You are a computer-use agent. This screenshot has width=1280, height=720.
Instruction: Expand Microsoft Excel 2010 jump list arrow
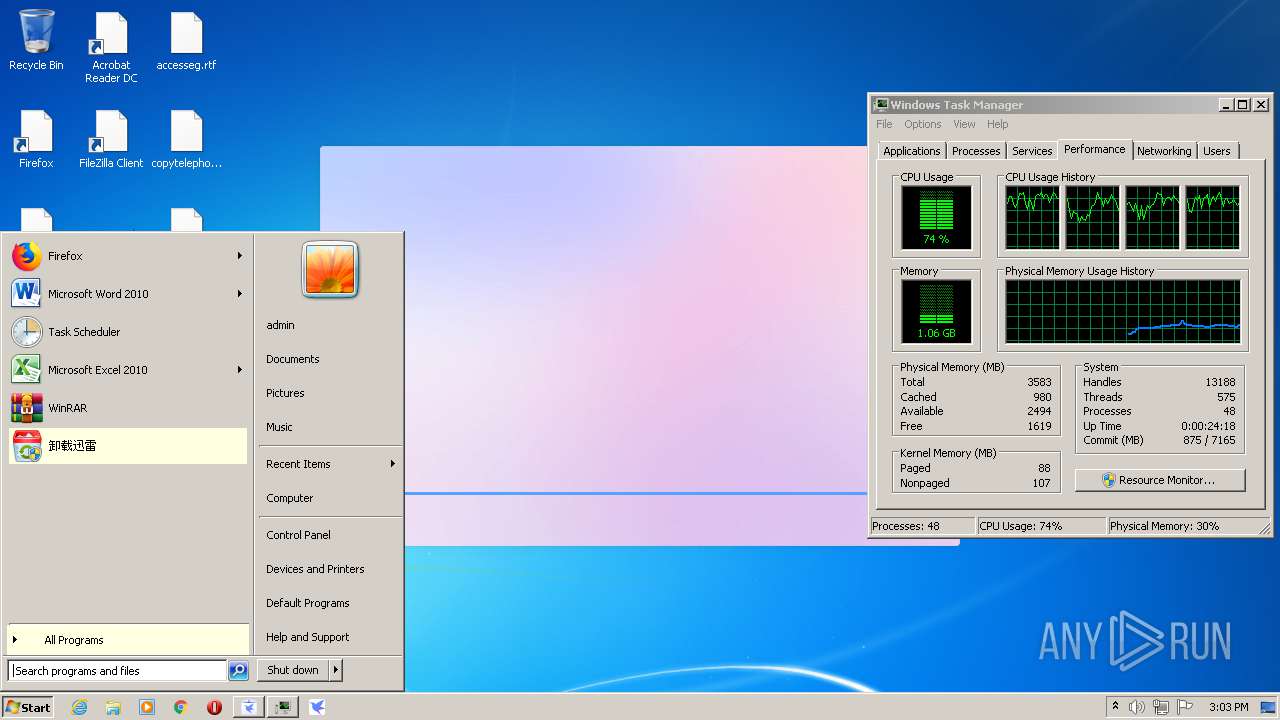(240, 370)
